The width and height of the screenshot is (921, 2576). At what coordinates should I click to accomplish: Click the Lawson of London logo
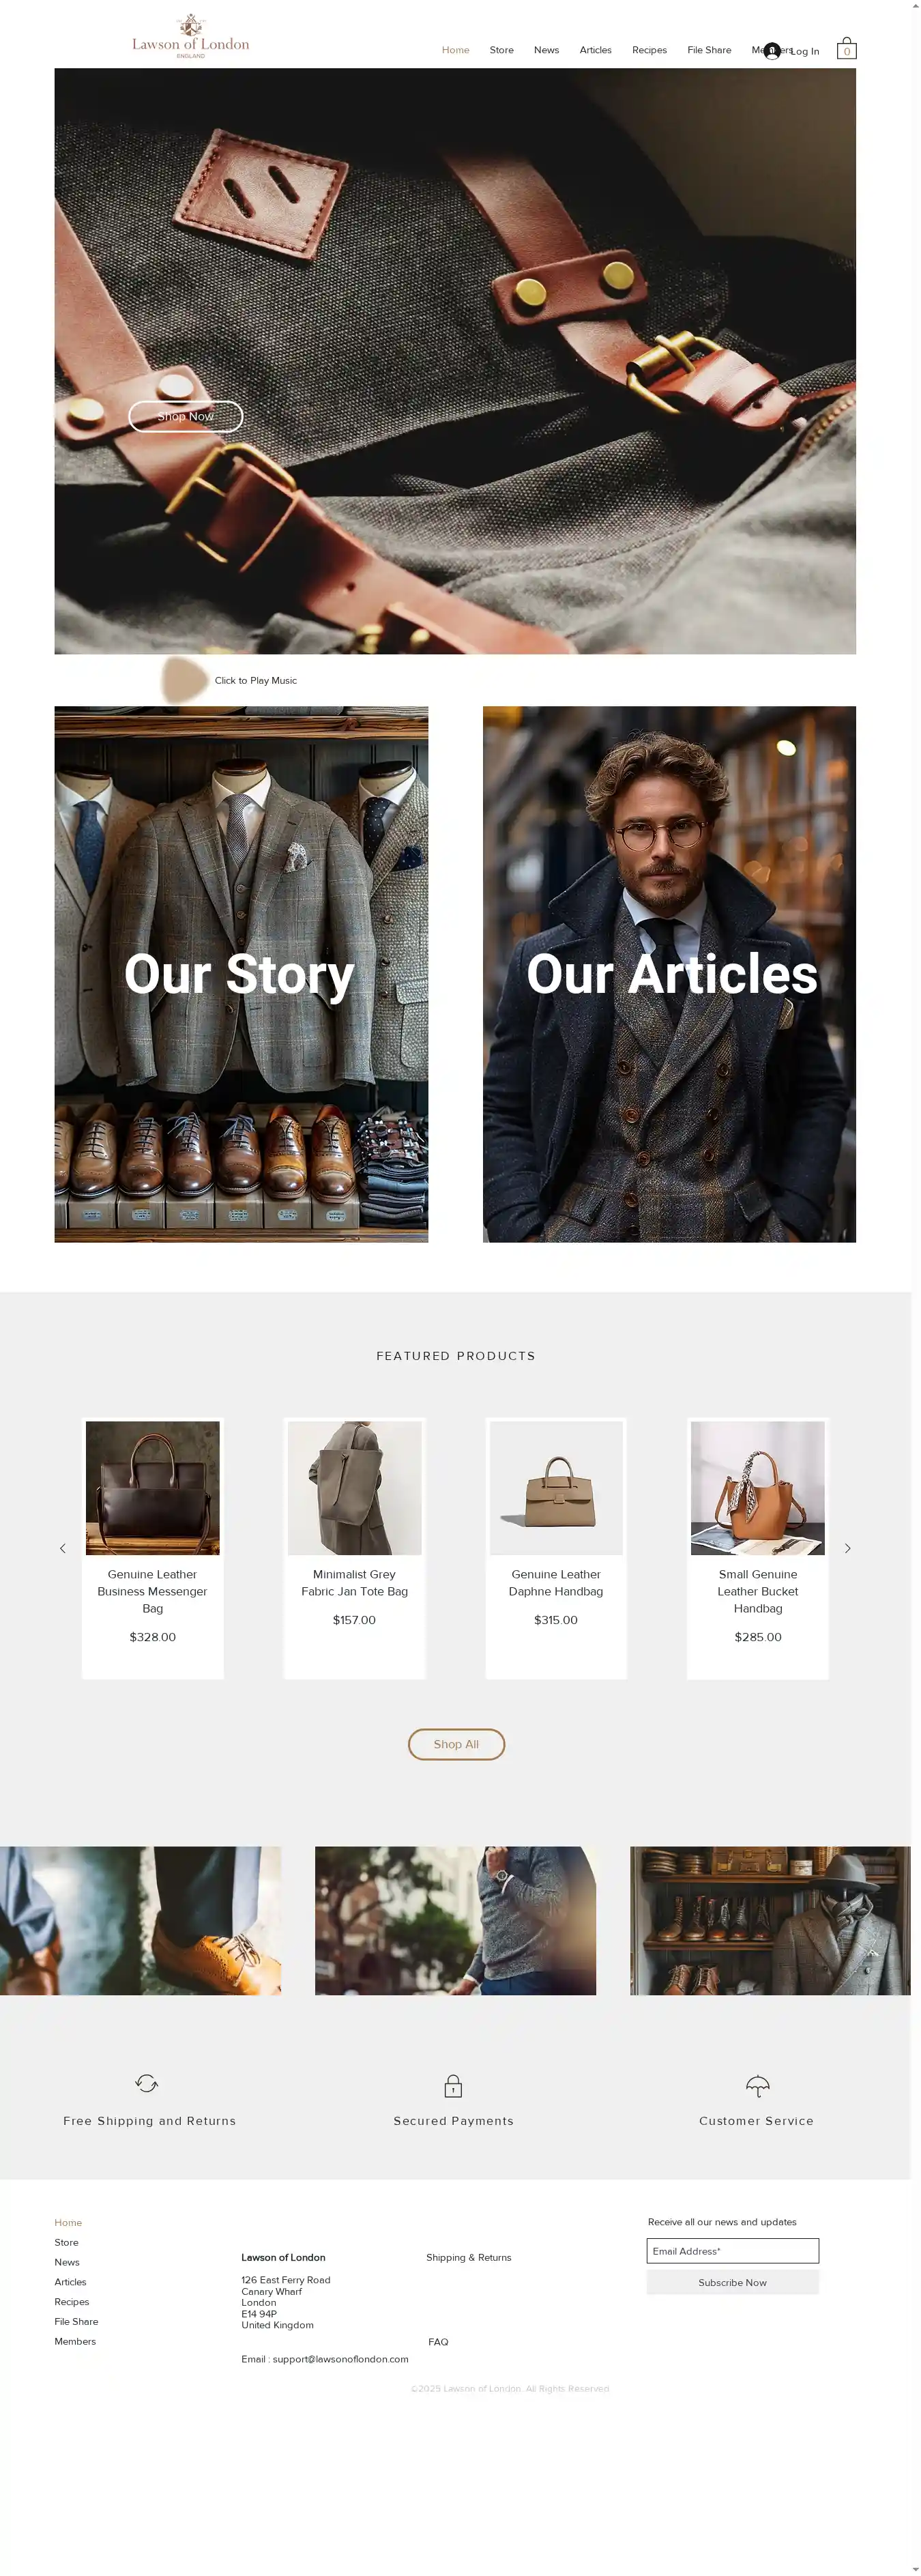190,37
